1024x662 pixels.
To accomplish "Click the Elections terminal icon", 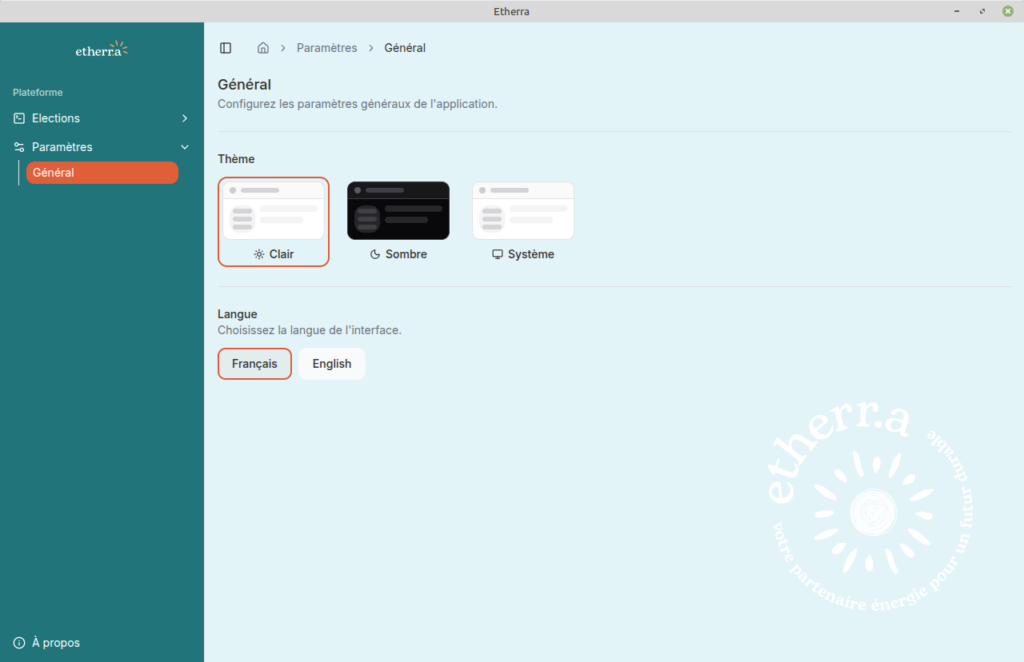I will pos(19,118).
